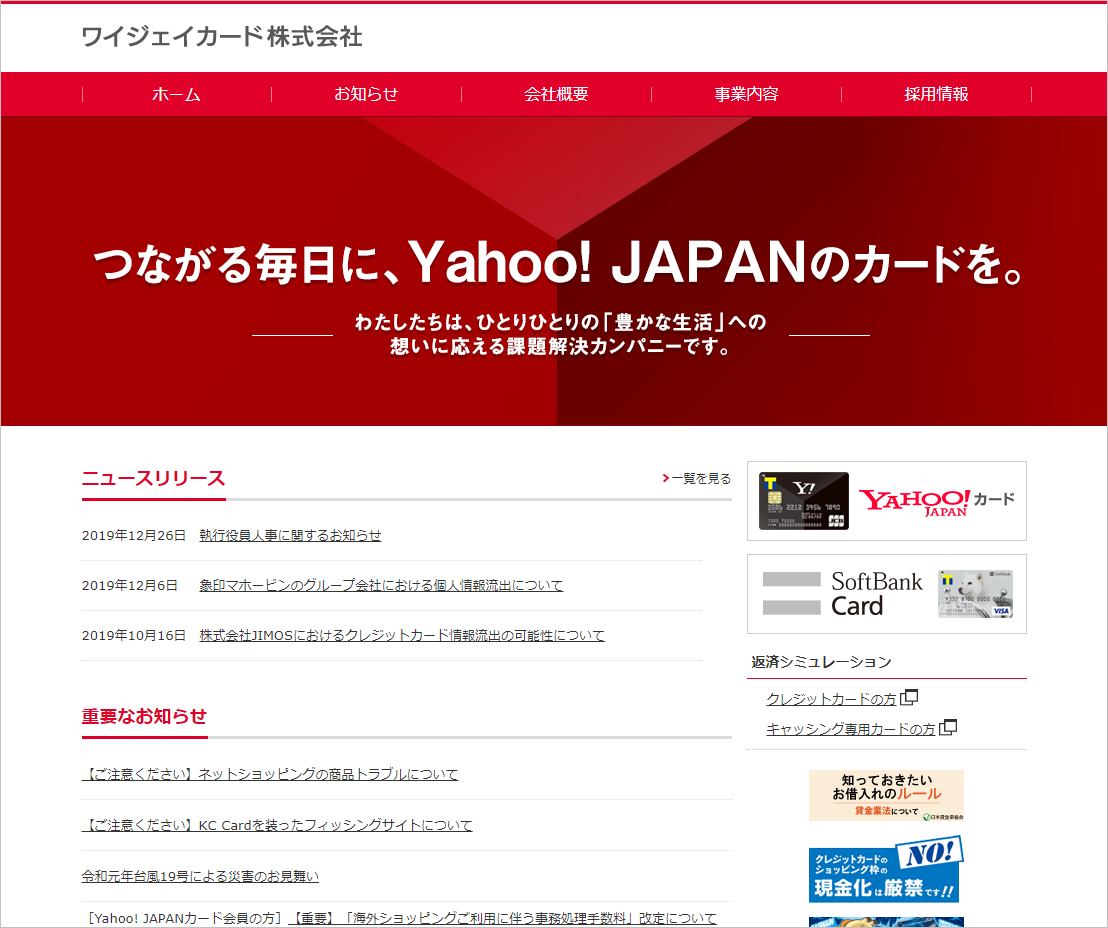Click the SoftBank Card banner
The height and width of the screenshot is (928, 1108).
tap(886, 594)
